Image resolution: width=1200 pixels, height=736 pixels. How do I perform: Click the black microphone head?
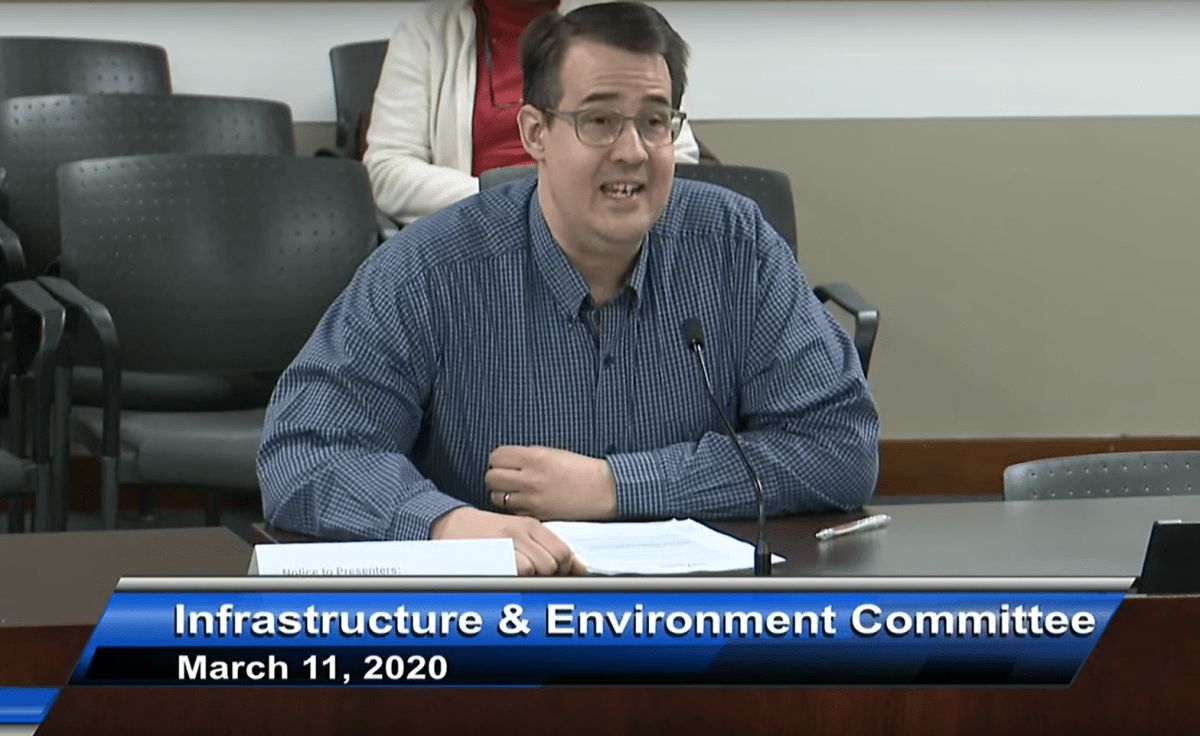pyautogui.click(x=693, y=333)
